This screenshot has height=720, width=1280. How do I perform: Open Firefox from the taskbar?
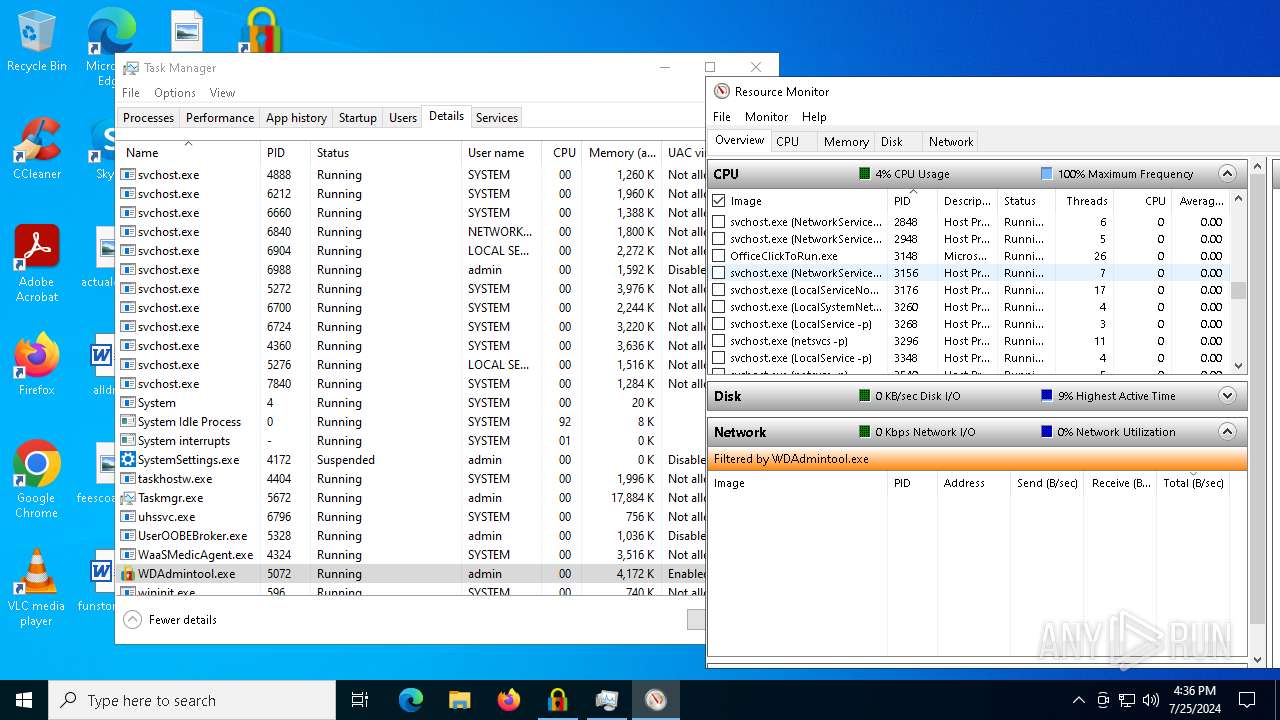pyautogui.click(x=509, y=700)
